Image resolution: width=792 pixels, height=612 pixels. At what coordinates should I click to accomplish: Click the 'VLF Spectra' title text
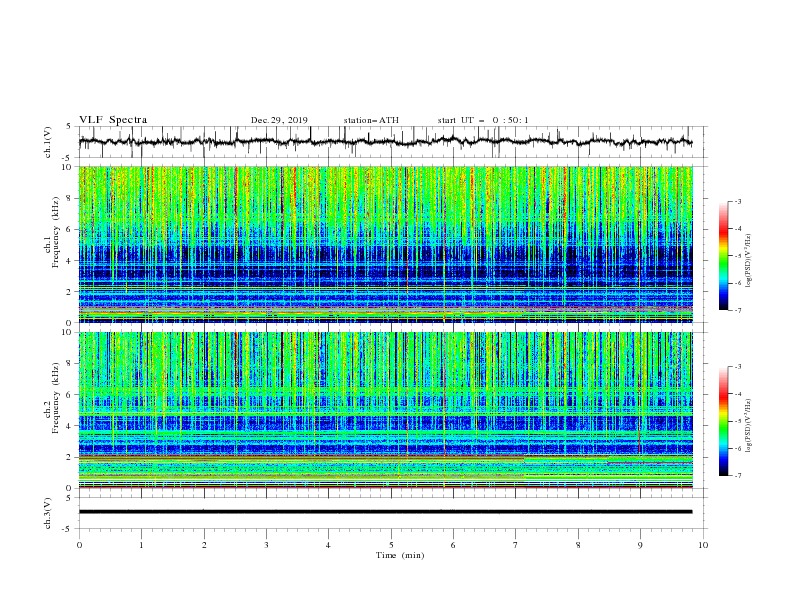[x=113, y=120]
